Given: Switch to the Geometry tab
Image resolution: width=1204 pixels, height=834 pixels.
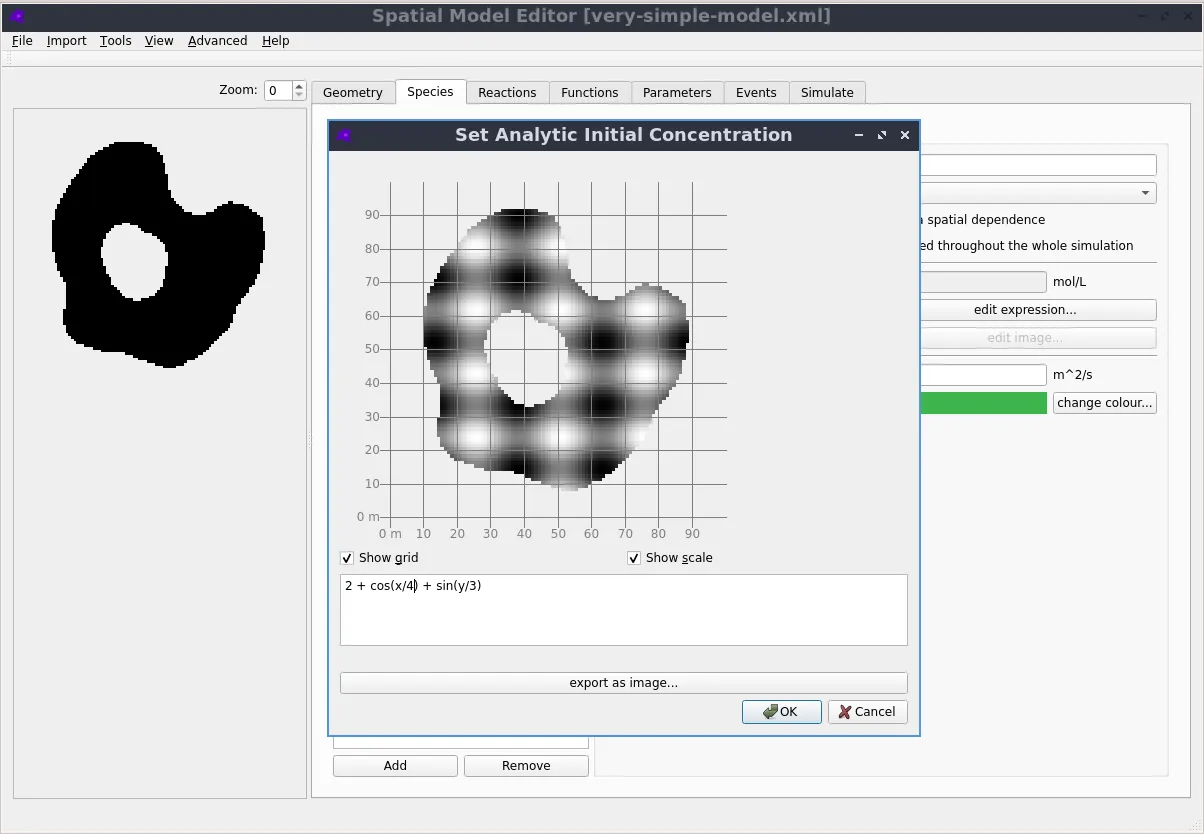Looking at the screenshot, I should pyautogui.click(x=353, y=92).
